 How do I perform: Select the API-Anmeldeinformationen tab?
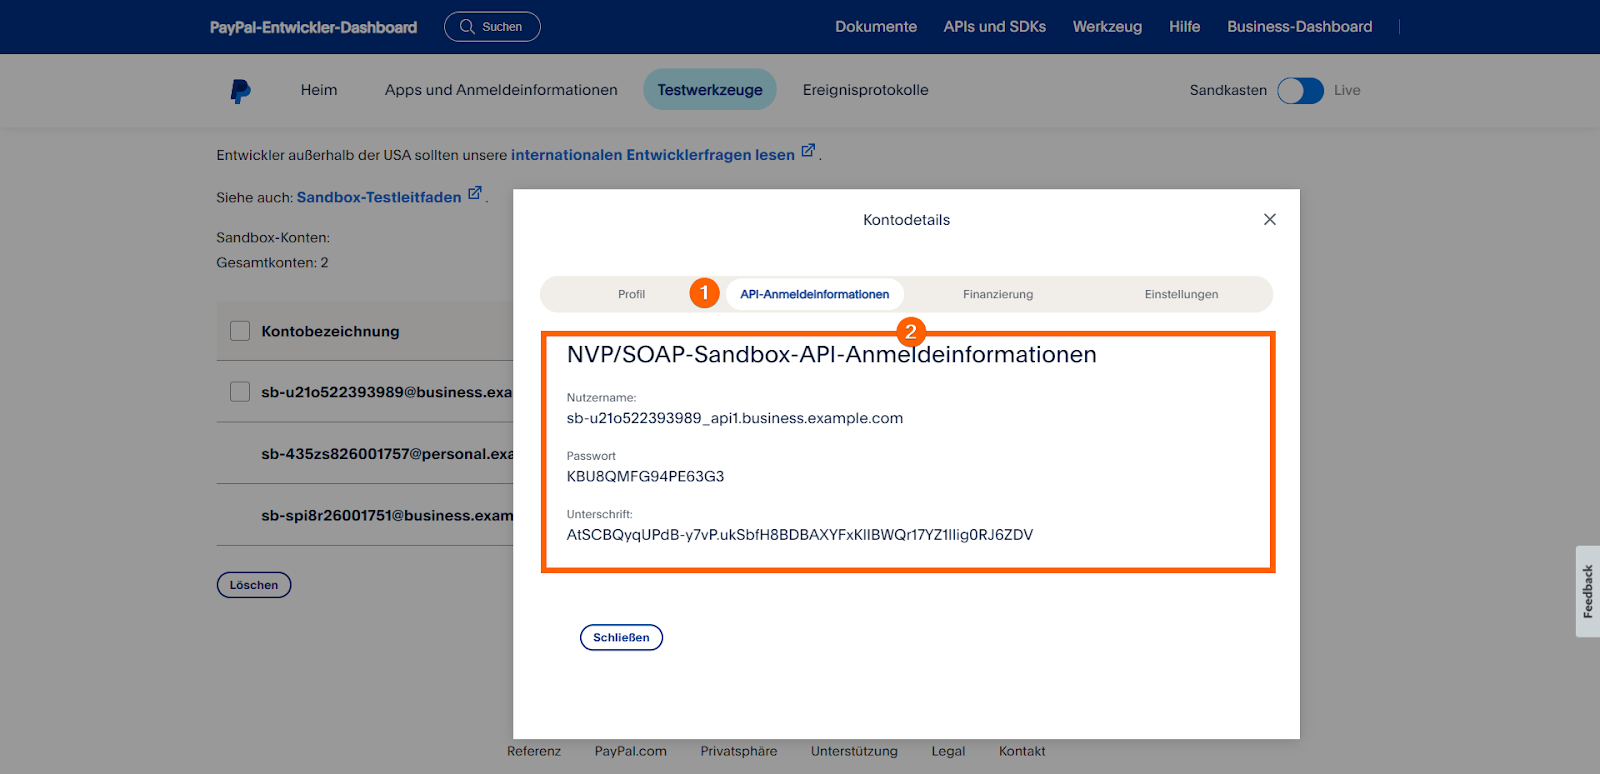coord(815,294)
